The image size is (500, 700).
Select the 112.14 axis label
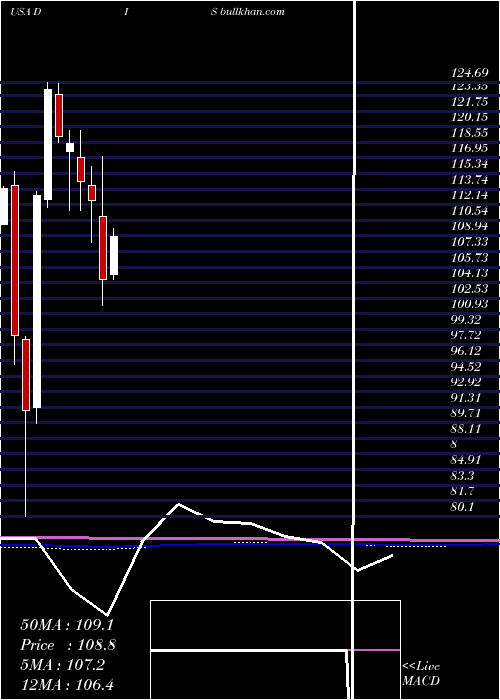pyautogui.click(x=470, y=195)
